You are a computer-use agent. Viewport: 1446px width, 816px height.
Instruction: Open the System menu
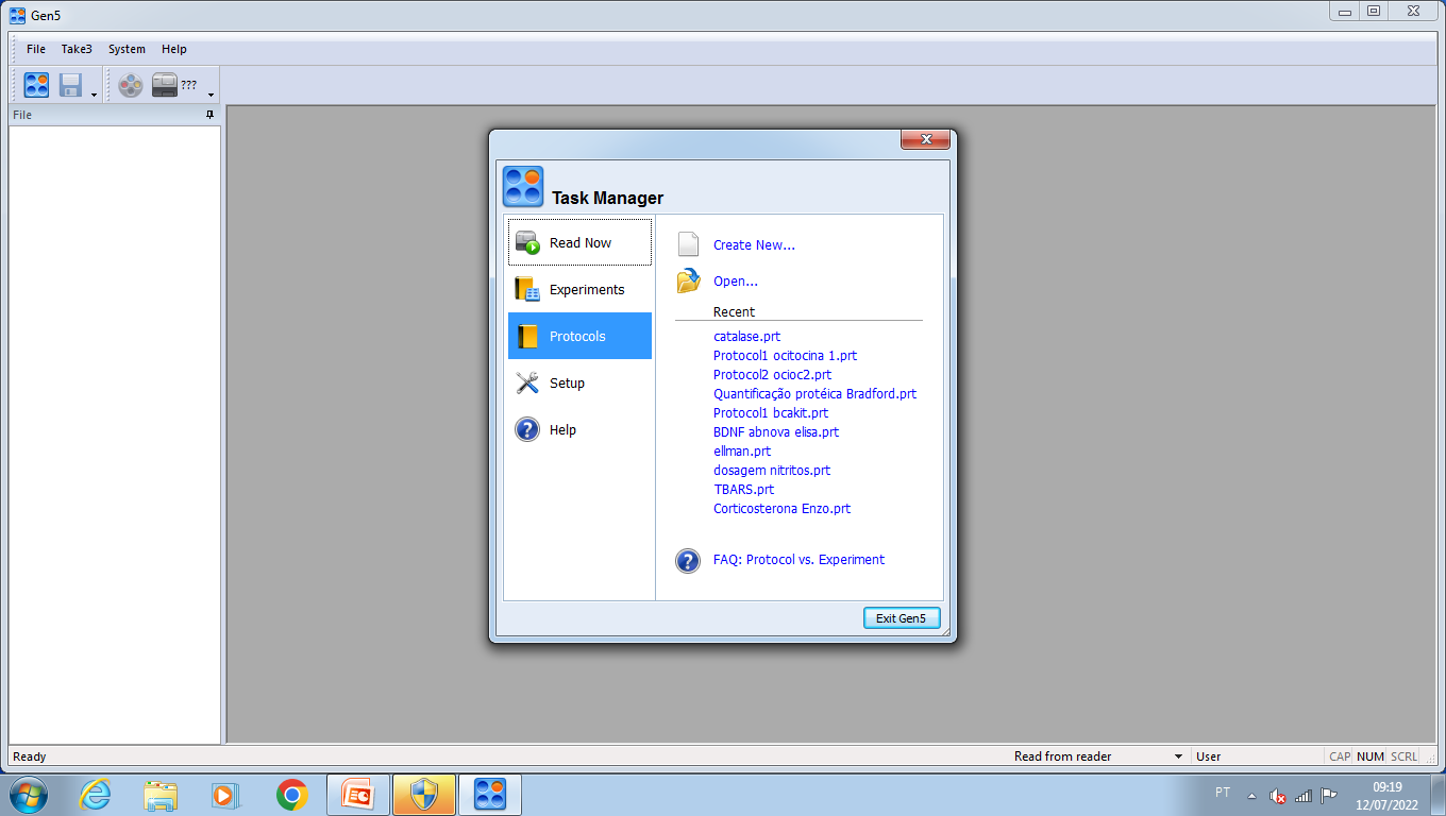(x=127, y=49)
